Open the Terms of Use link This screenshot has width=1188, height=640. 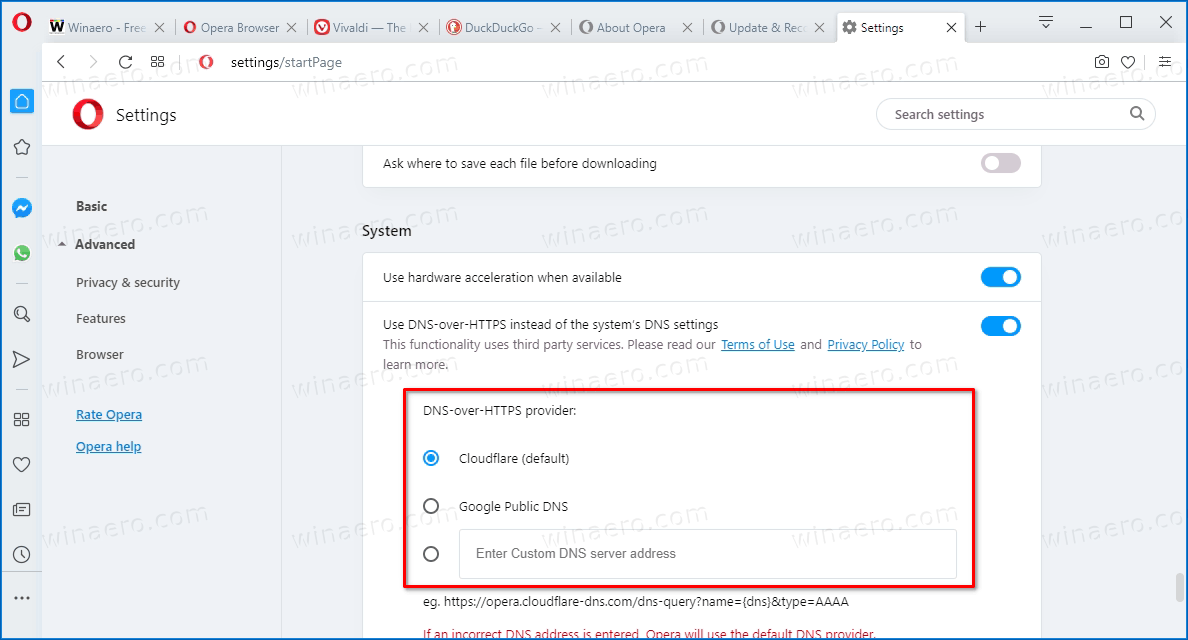pos(757,344)
